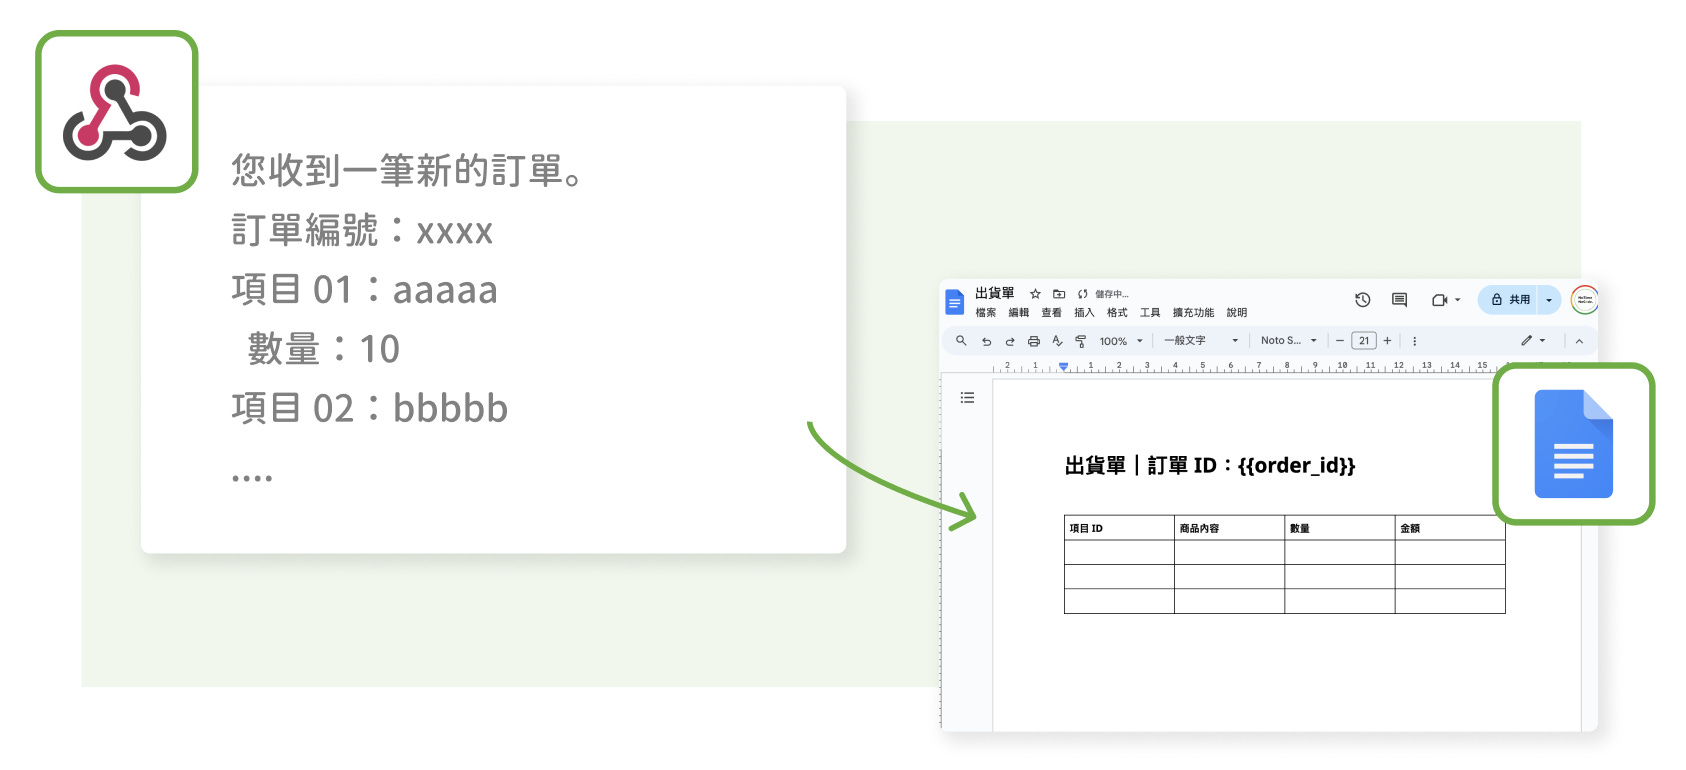
Task: Click the text 項目 02：bbbbb
Action: (x=370, y=408)
